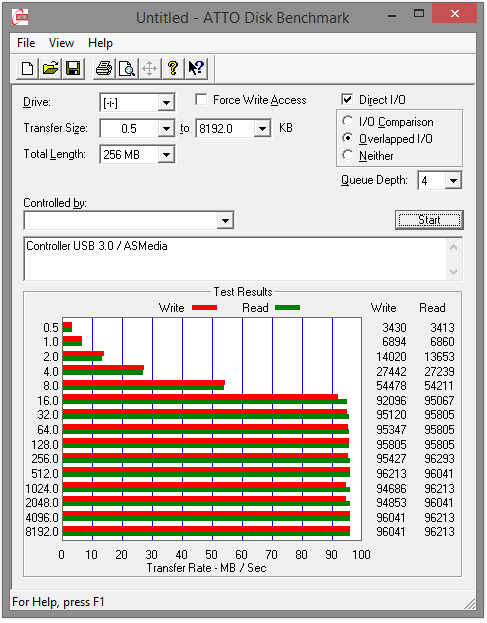
Task: Click write value 3430 in results
Action: 394,328
